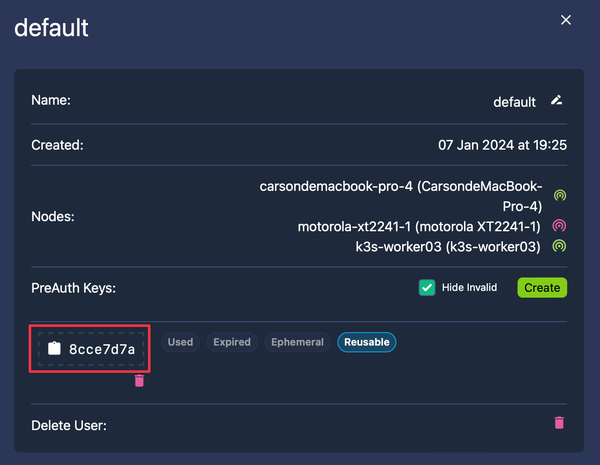Click the Ephemeral key badge
Image resolution: width=600 pixels, height=465 pixels.
pos(297,342)
